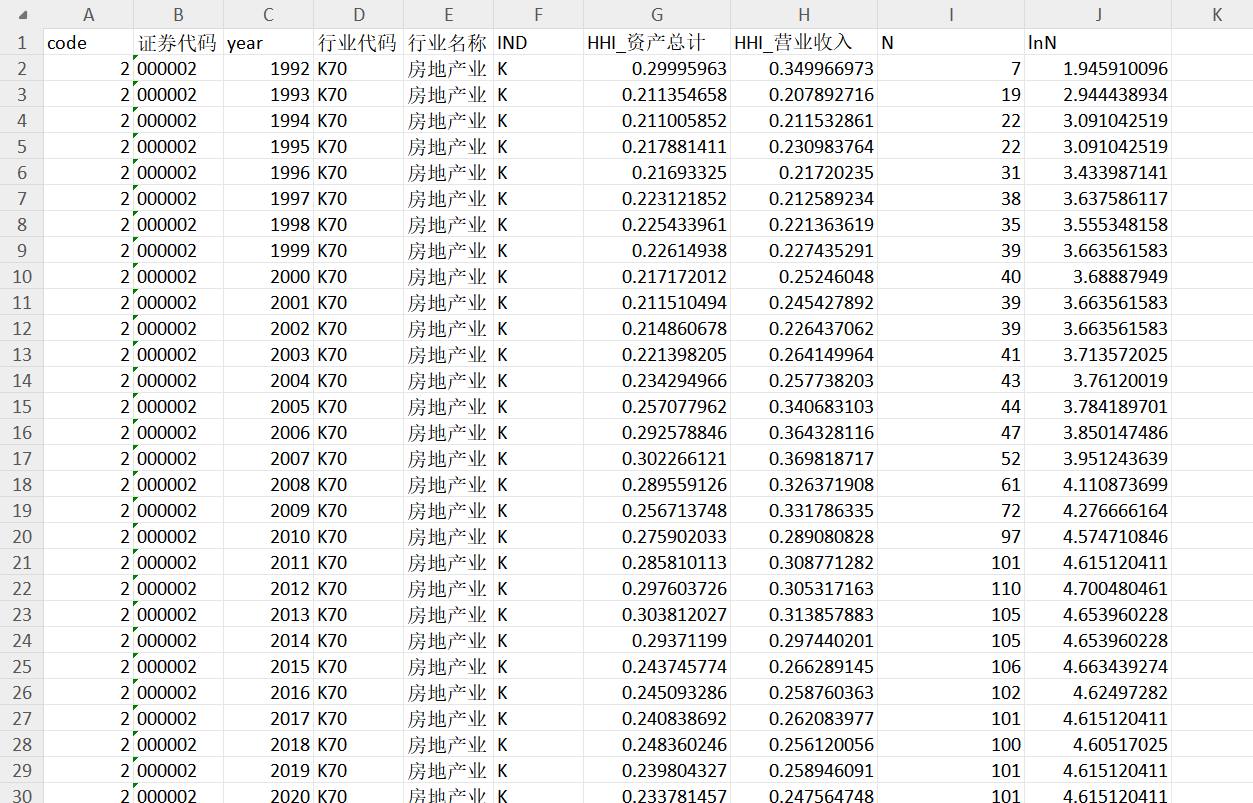
Task: Select 证券代码 cell 000002 in row 2
Action: pyautogui.click(x=178, y=69)
